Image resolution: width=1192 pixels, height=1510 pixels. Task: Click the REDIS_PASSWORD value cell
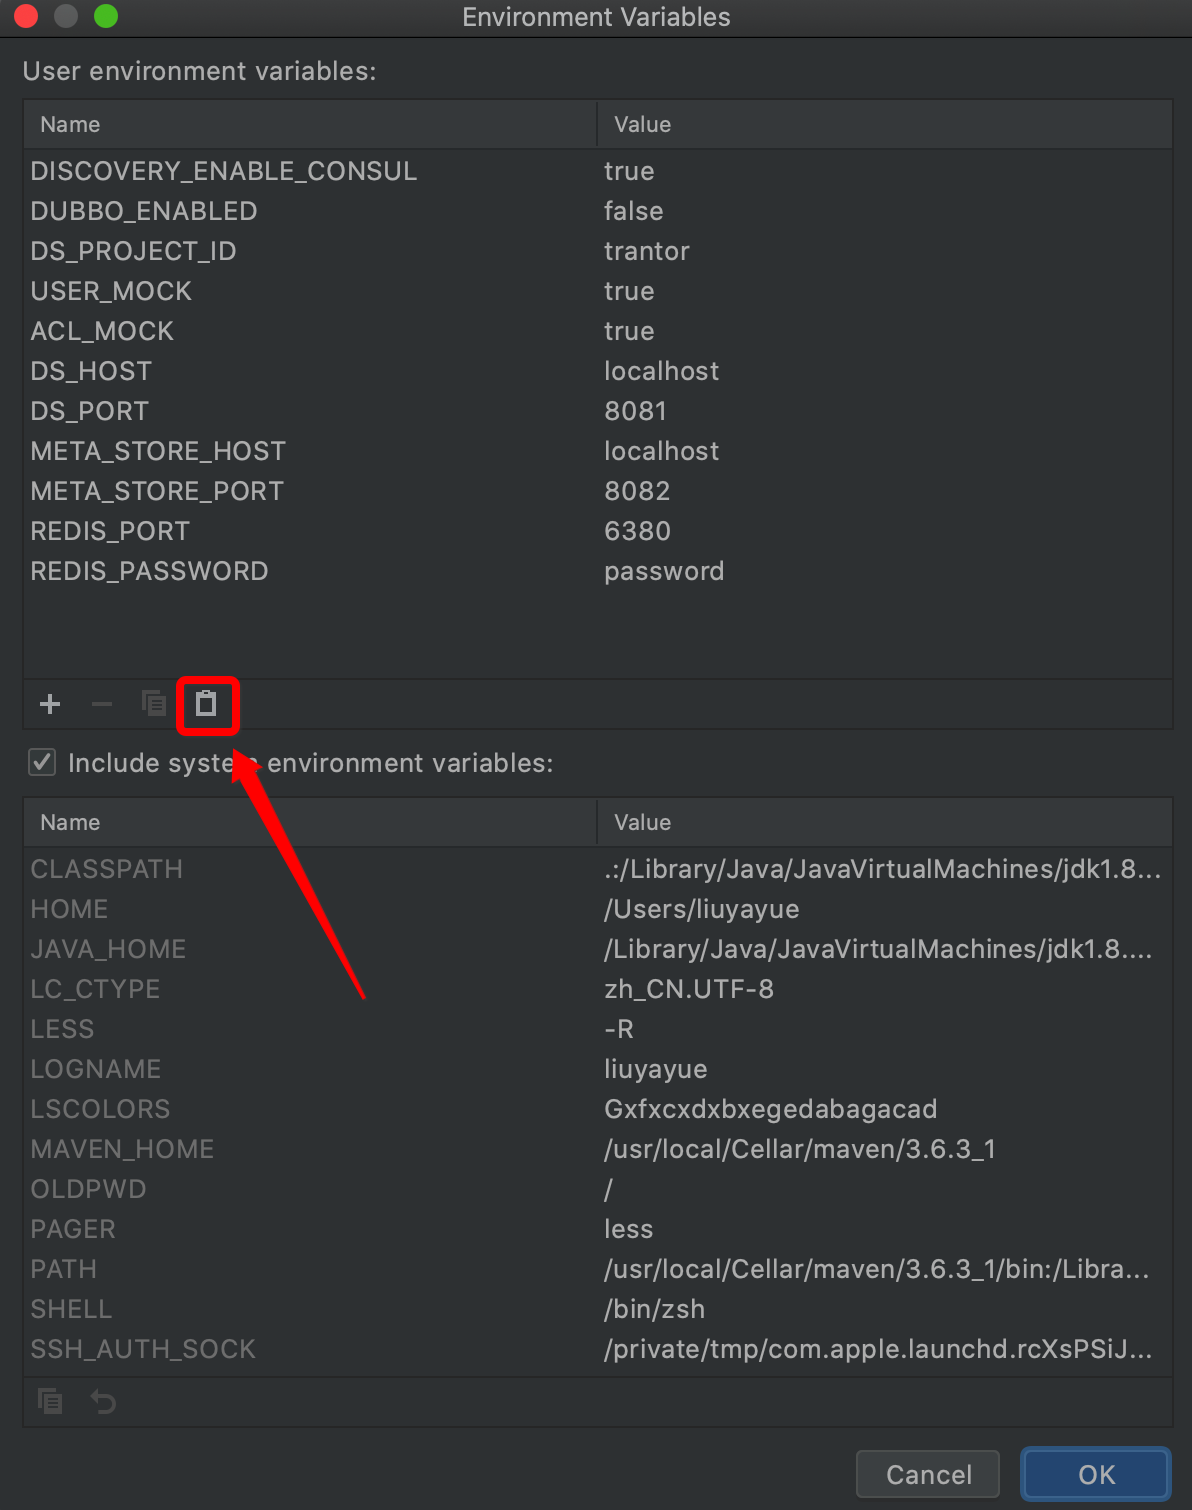click(x=664, y=570)
